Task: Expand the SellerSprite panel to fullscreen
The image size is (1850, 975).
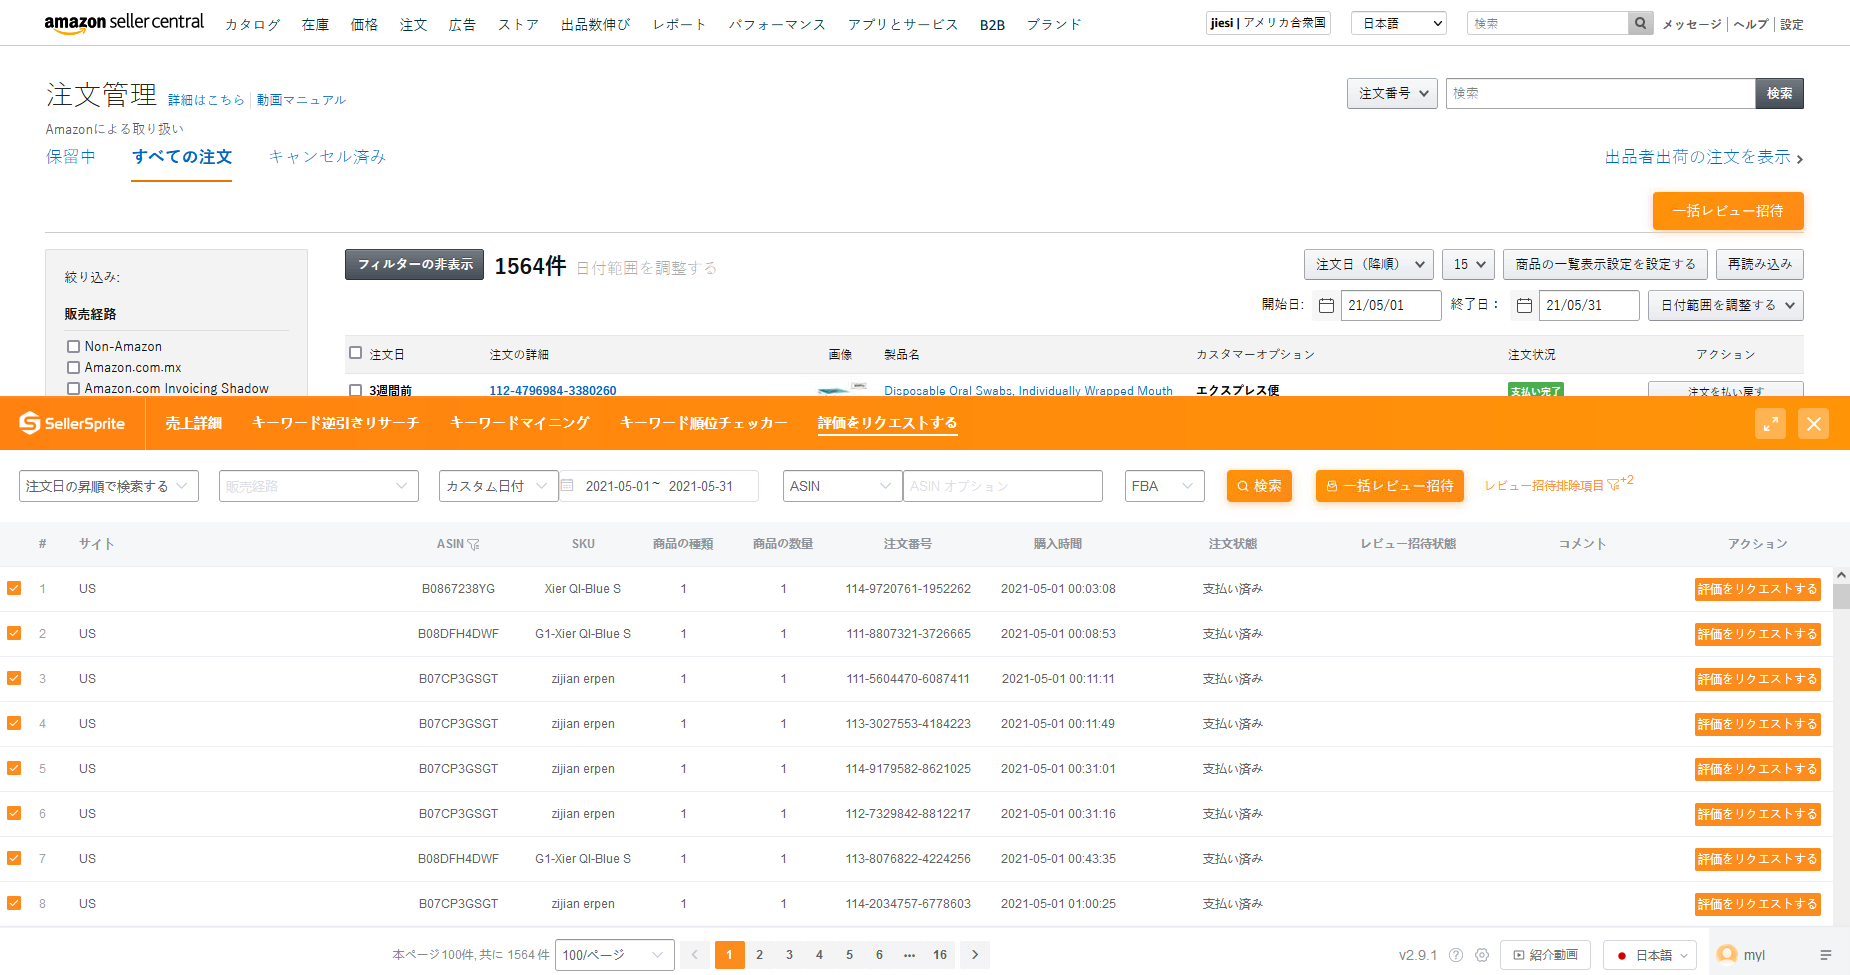Action: 1770,424
